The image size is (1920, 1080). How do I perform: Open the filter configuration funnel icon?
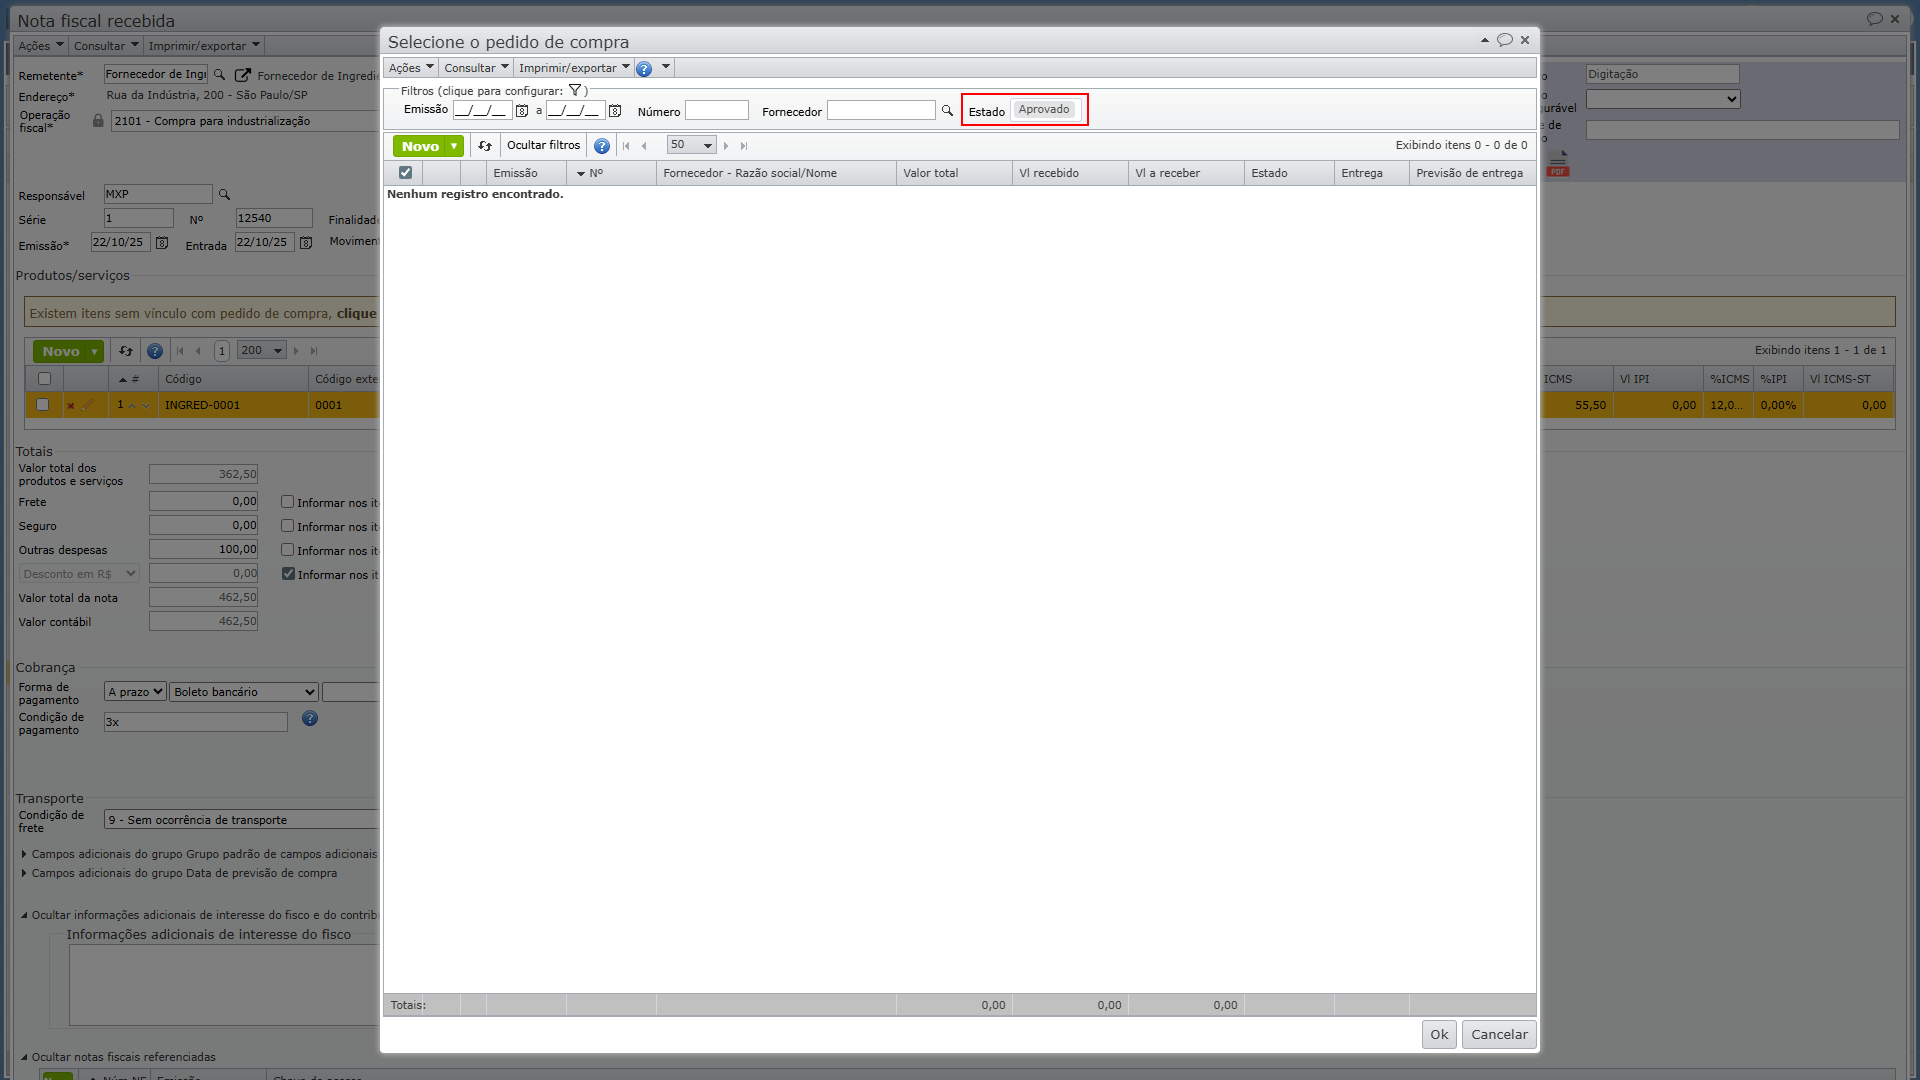[x=575, y=90]
